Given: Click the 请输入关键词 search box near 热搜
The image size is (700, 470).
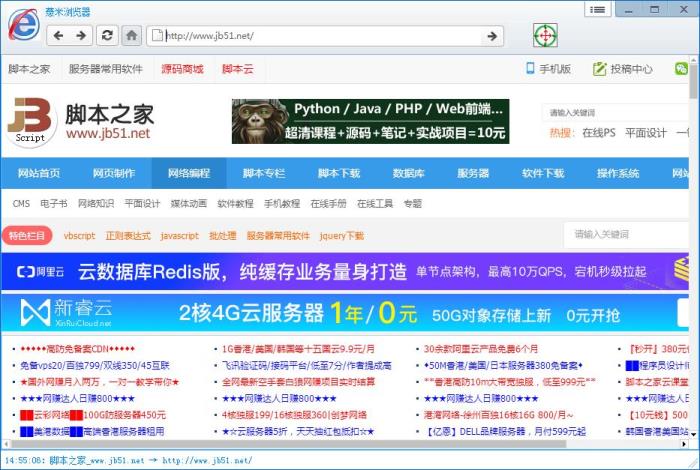Looking at the screenshot, I should [616, 112].
